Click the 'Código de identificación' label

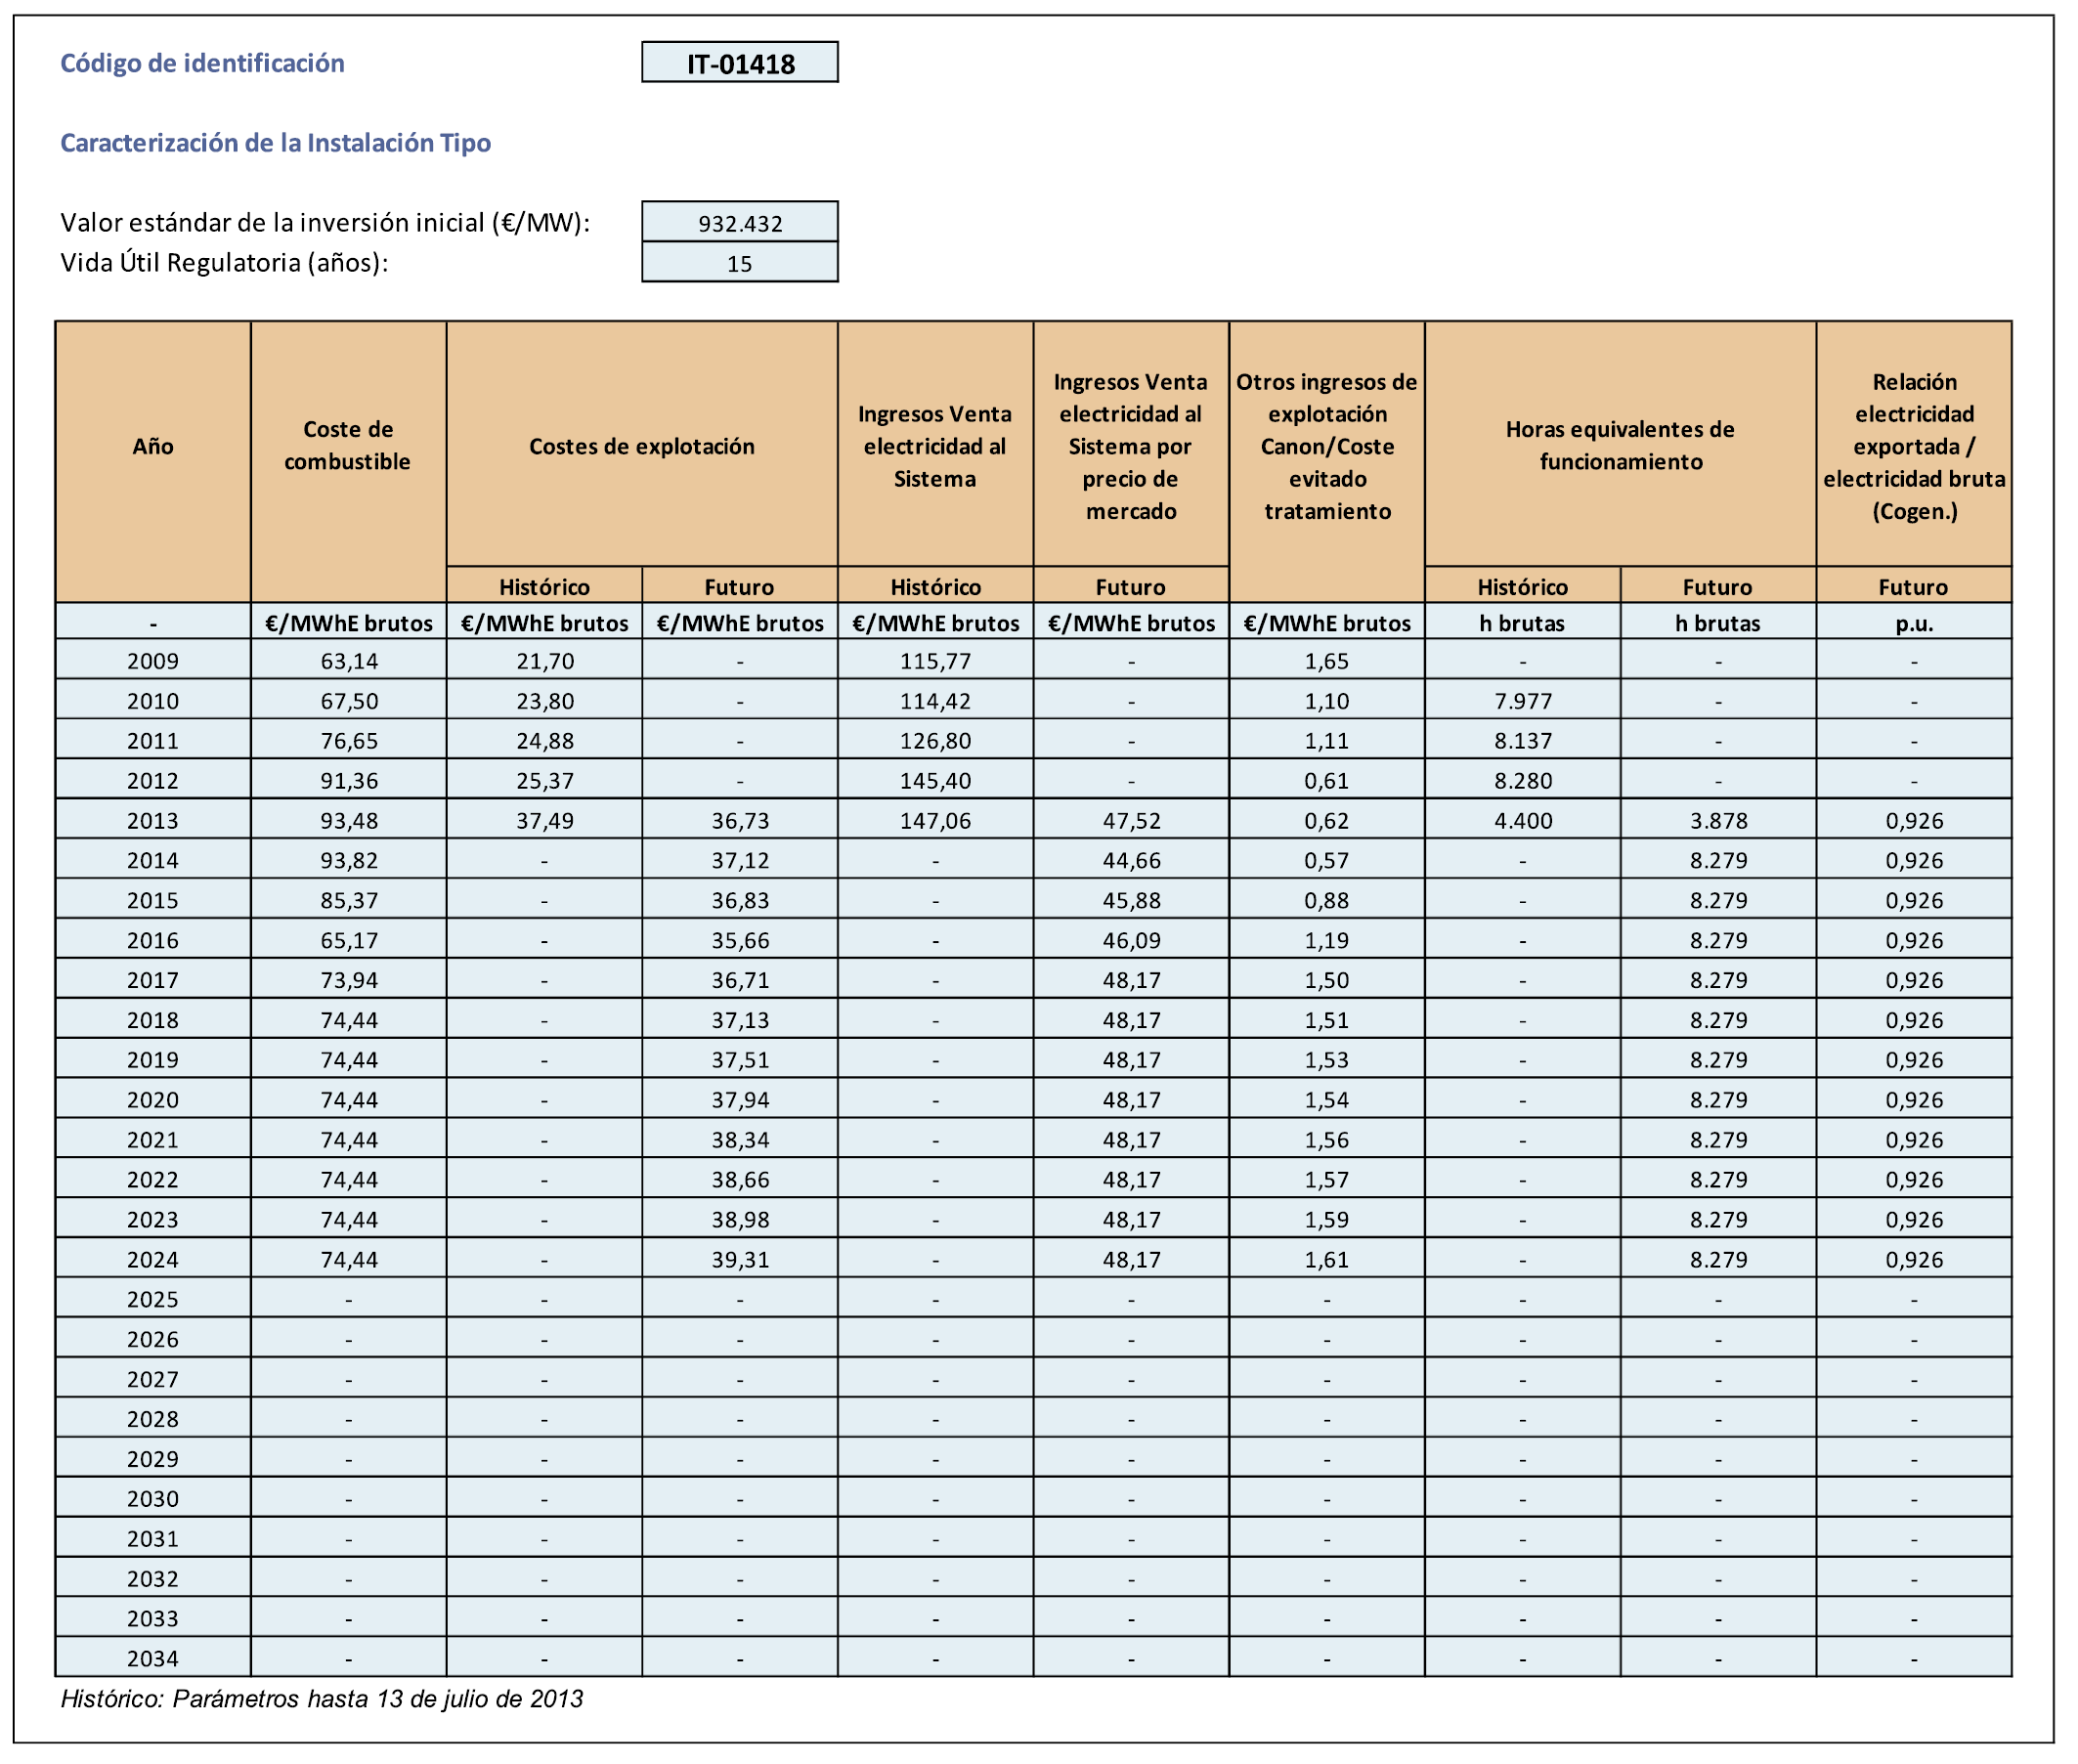[202, 63]
